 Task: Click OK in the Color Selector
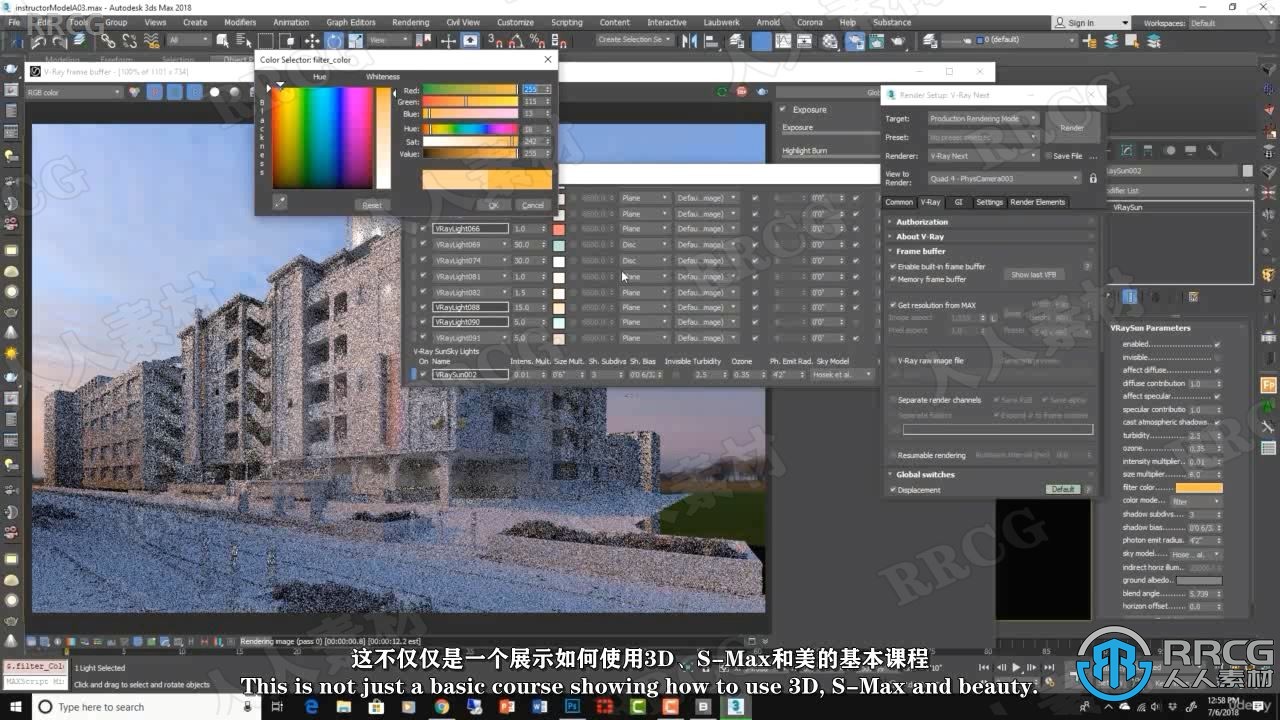coord(493,205)
